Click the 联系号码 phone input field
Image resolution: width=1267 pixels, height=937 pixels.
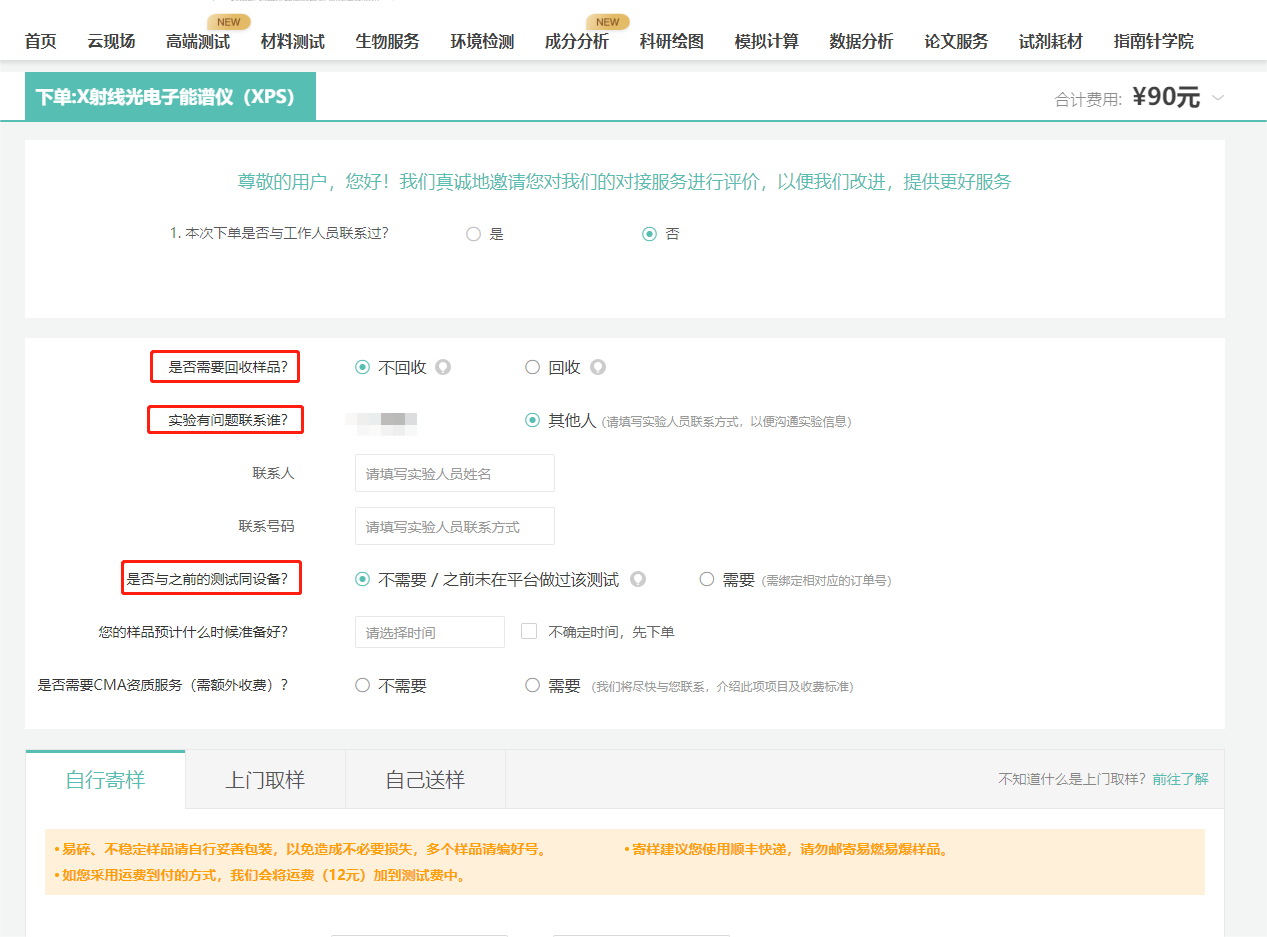(x=454, y=525)
